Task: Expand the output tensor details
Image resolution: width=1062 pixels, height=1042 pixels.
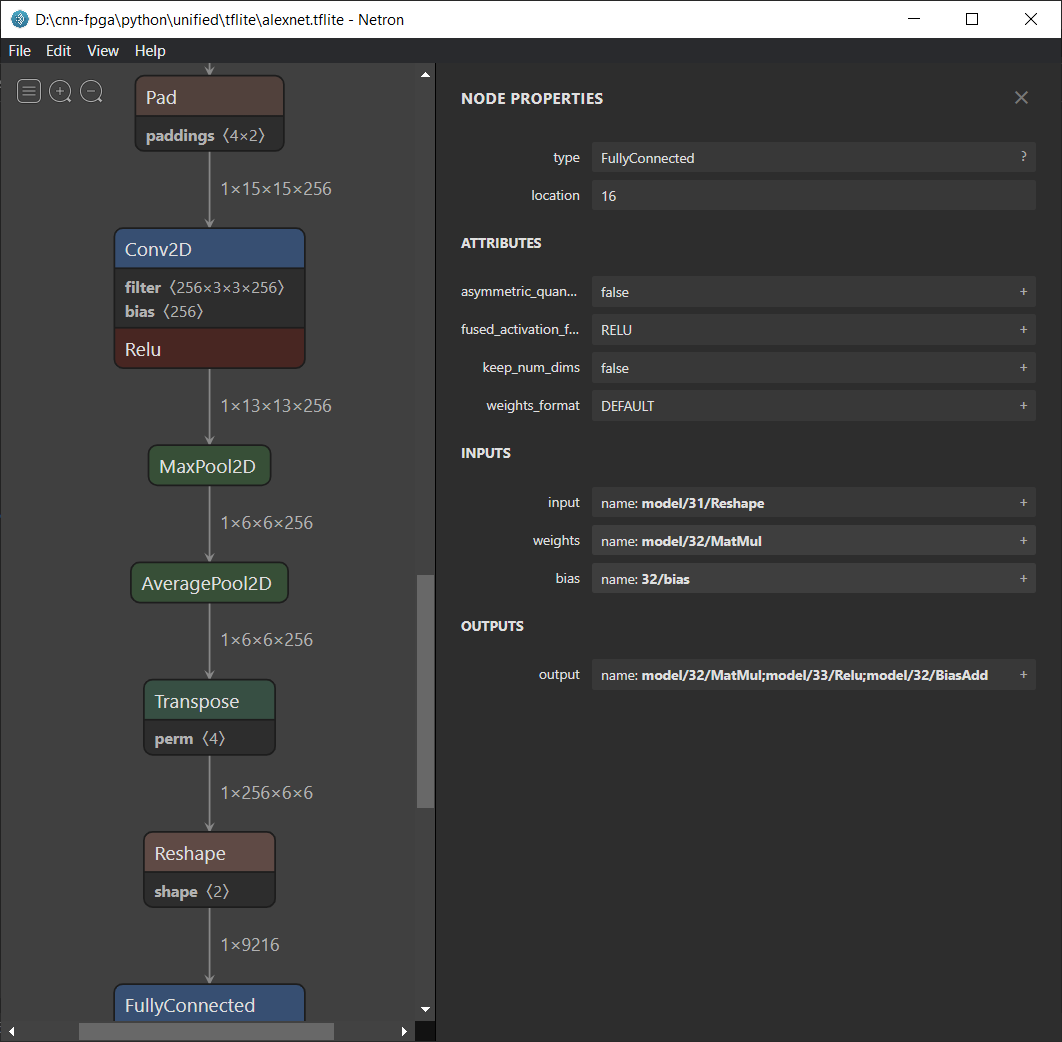Action: tap(1023, 675)
